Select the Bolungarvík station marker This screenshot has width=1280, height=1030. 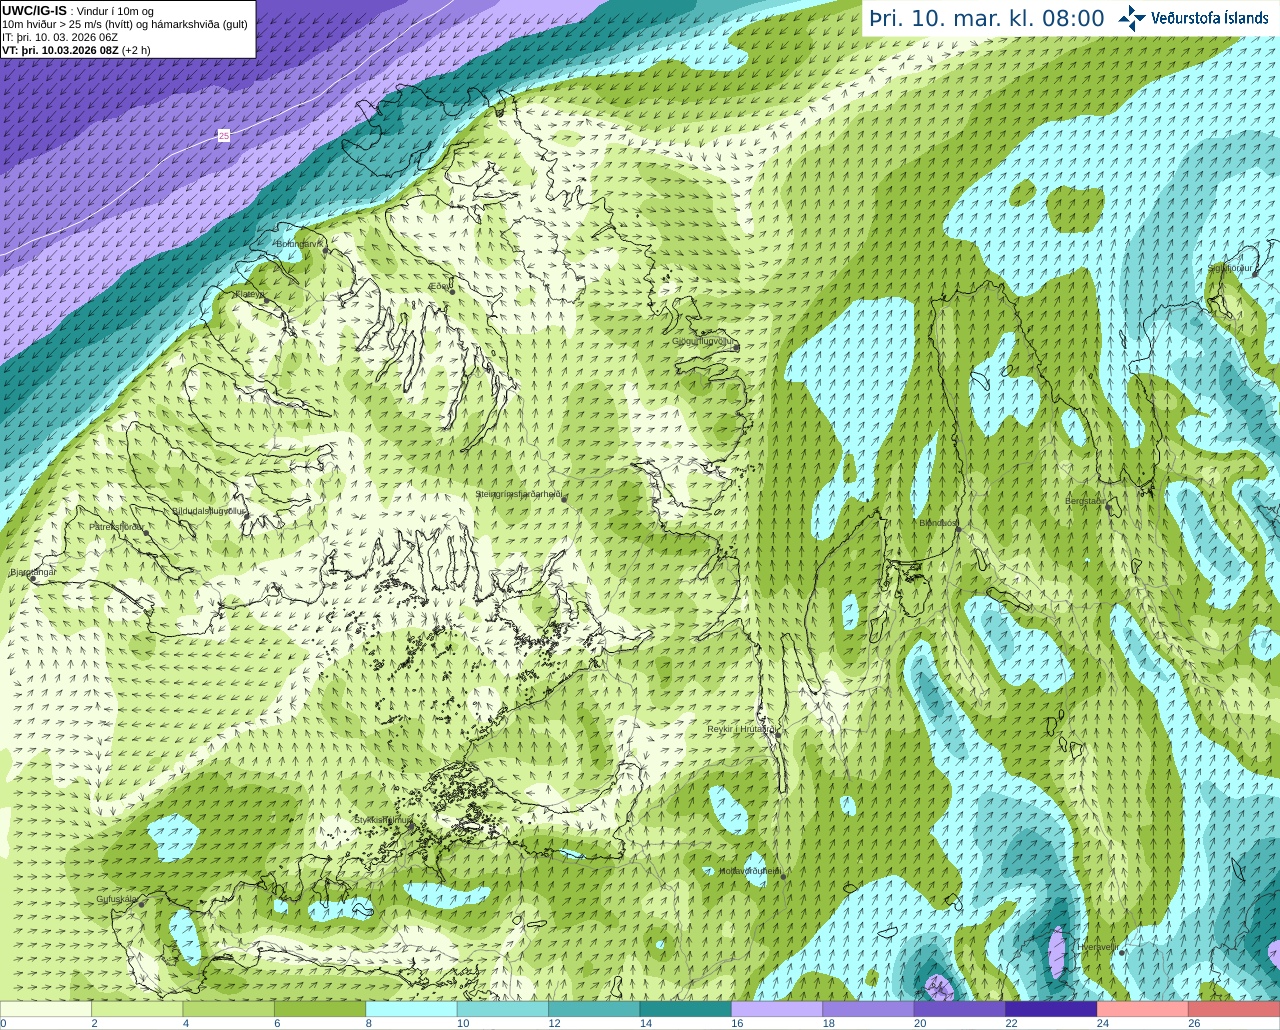click(x=325, y=251)
